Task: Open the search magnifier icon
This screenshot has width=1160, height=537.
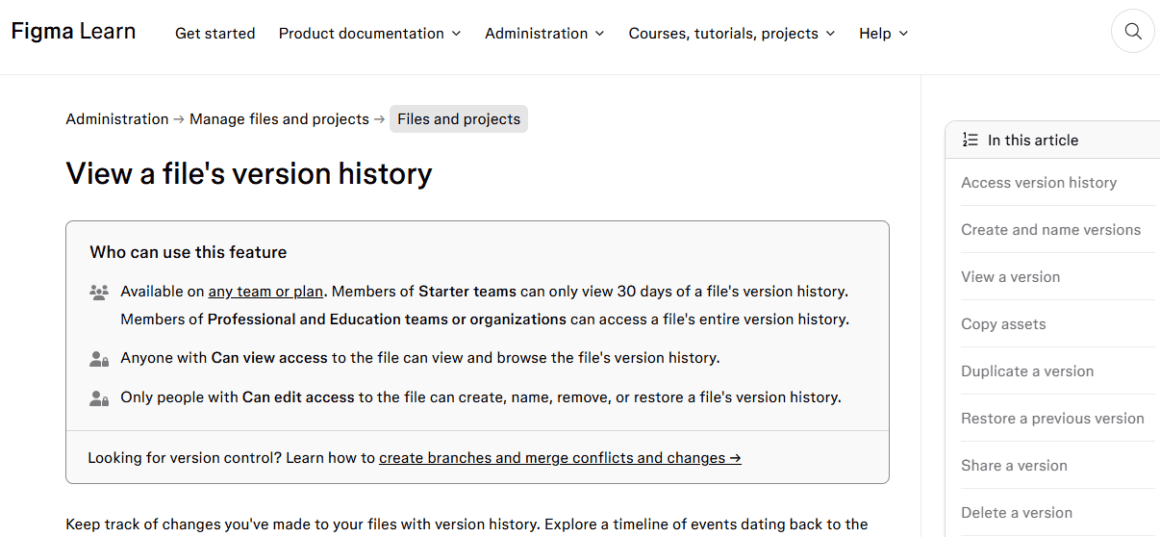Action: [x=1133, y=31]
